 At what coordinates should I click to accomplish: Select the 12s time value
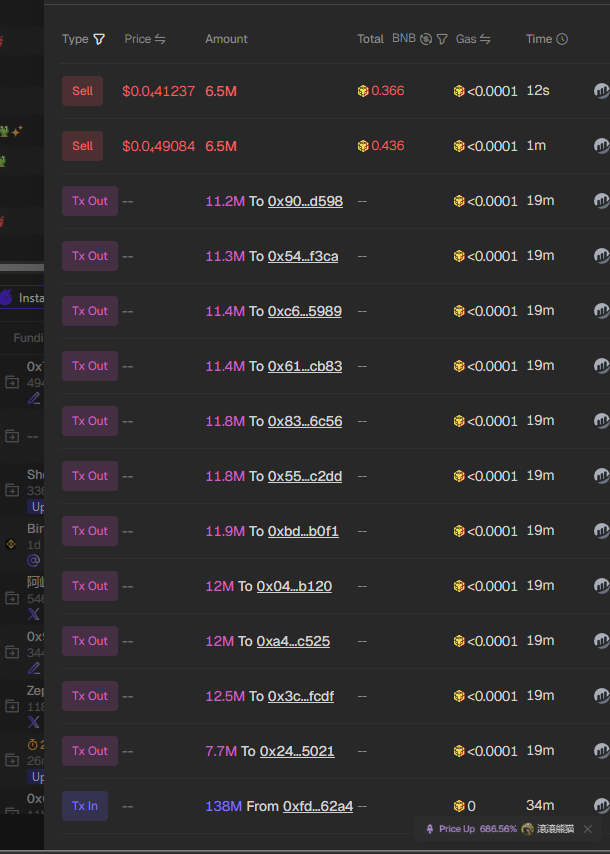(x=538, y=90)
